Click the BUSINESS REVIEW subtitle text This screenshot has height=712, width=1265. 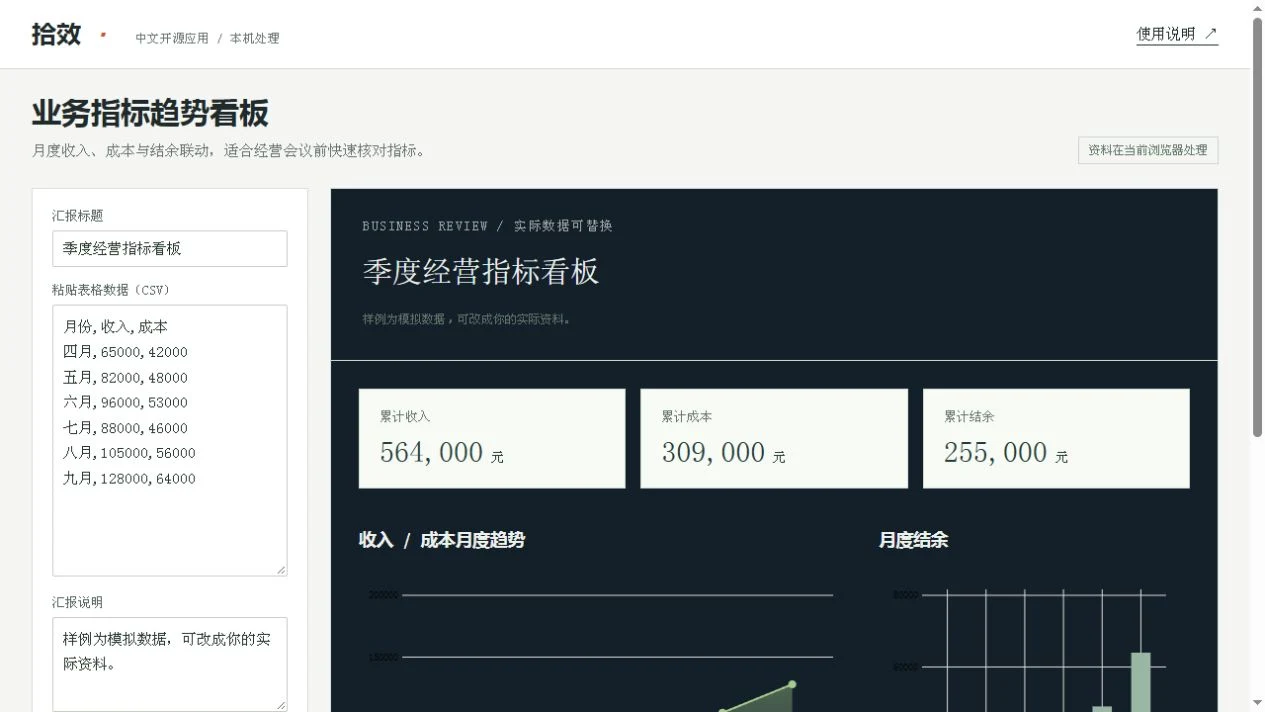tap(487, 226)
